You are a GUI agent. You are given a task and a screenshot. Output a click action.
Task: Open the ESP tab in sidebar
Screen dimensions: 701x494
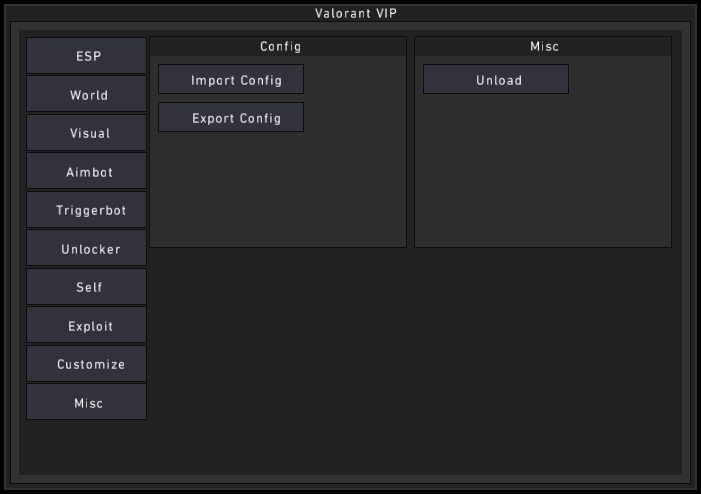coord(87,56)
